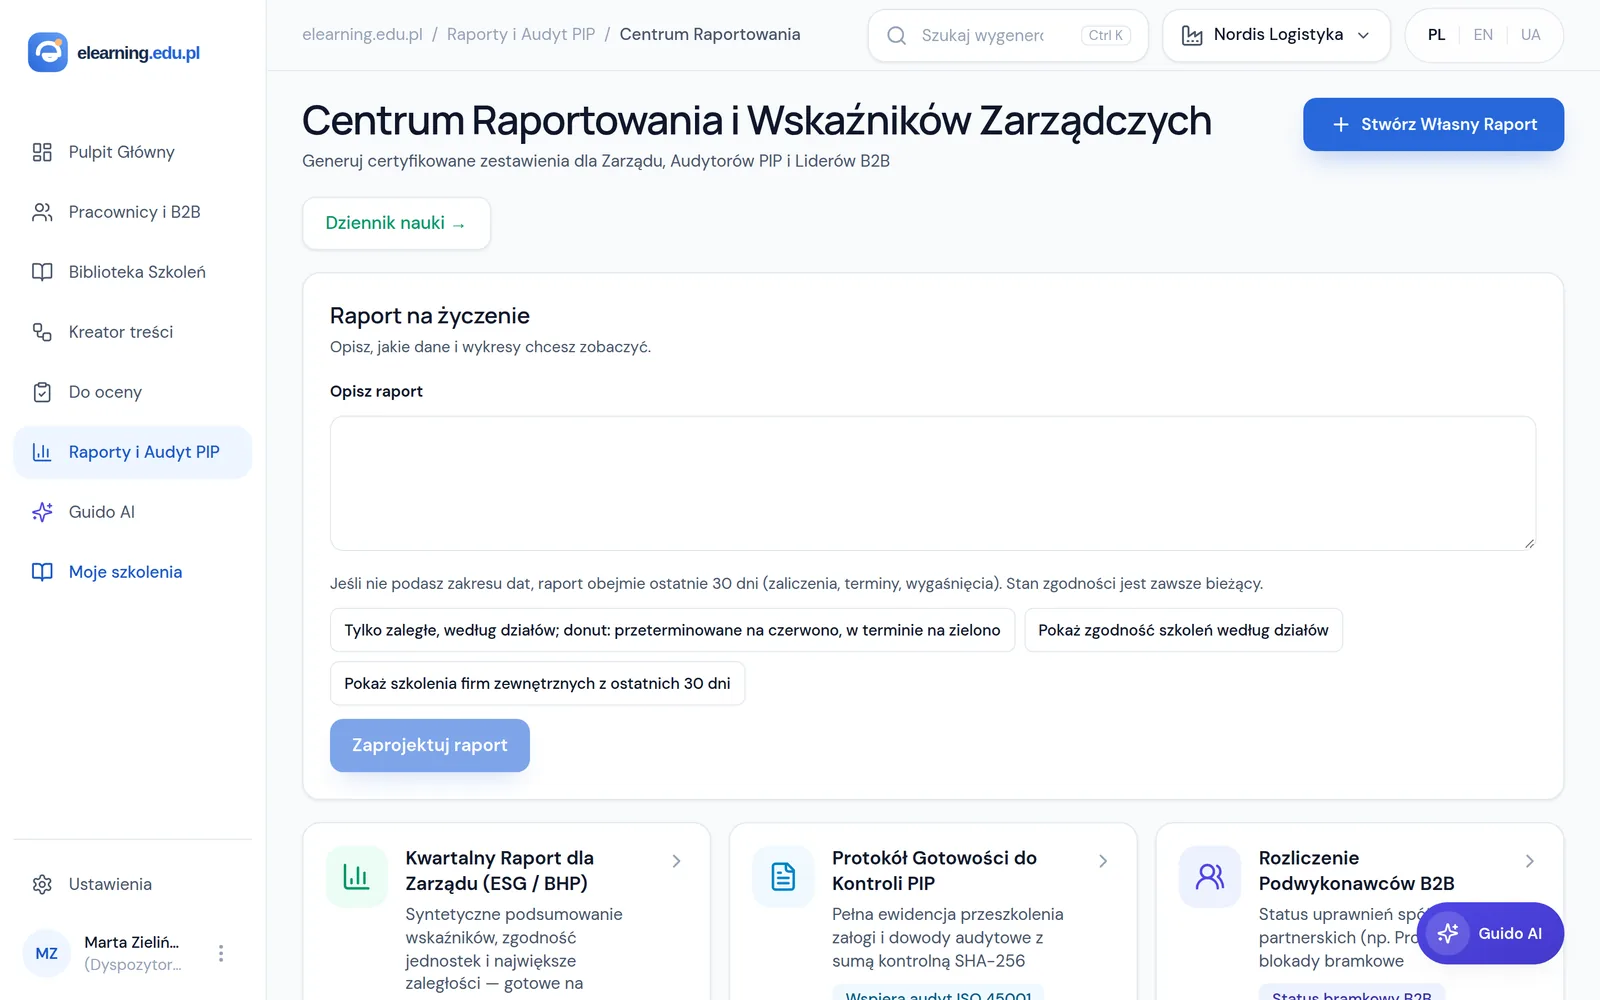Click the MZ avatar circle
The height and width of the screenshot is (1000, 1600).
tap(47, 953)
